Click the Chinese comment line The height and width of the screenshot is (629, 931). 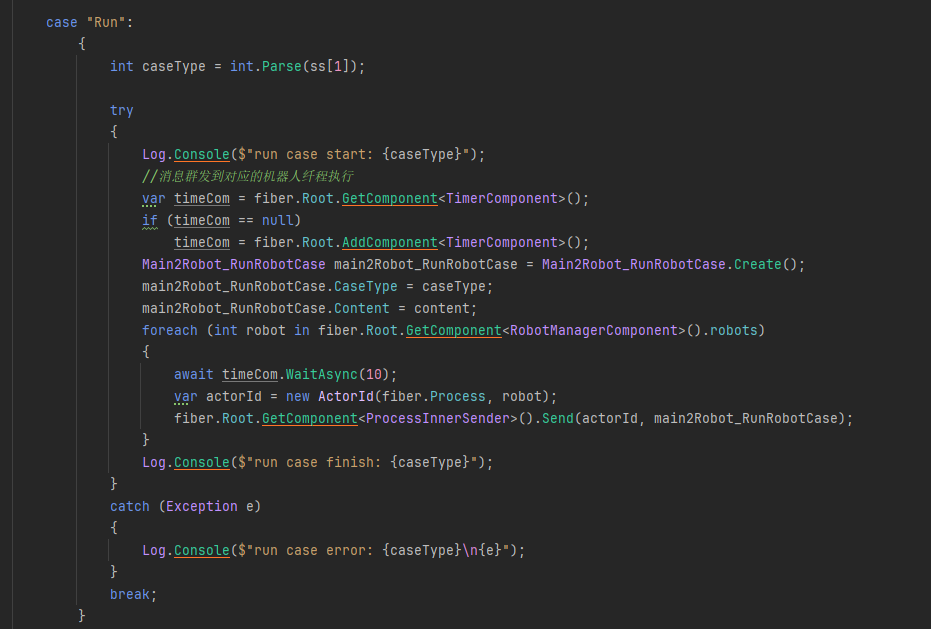(248, 176)
